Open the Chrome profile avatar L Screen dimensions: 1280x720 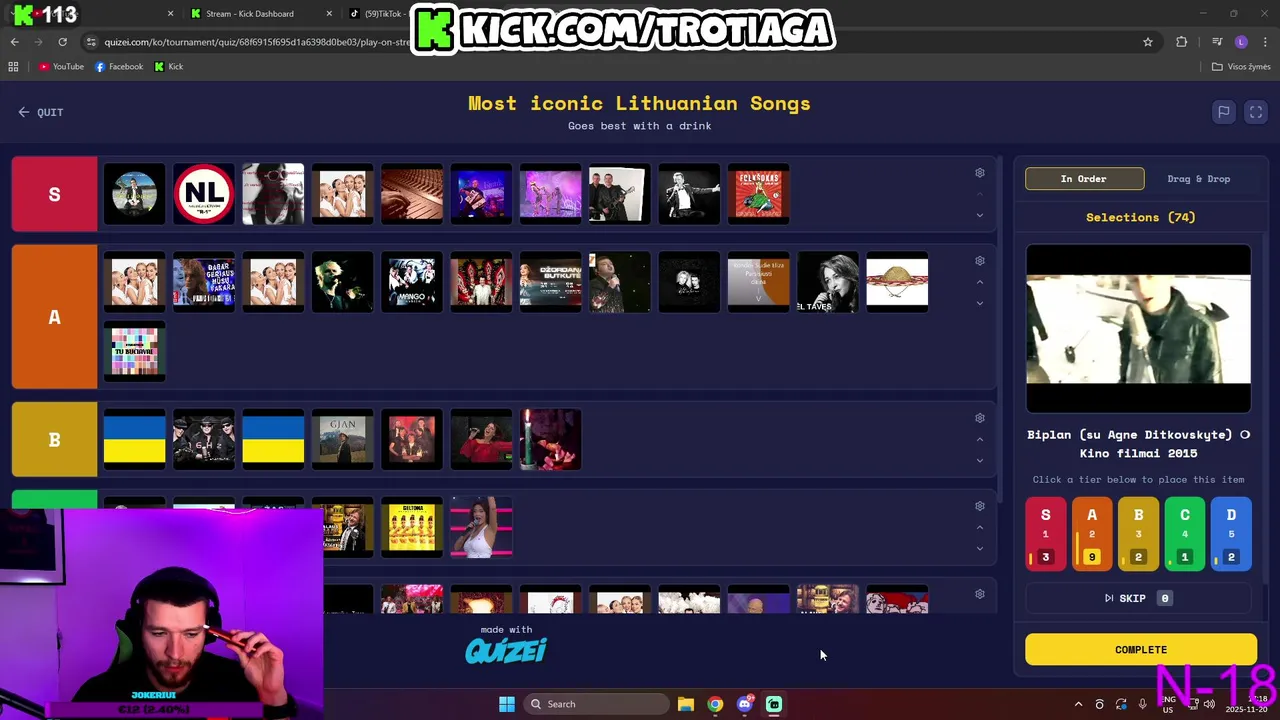coord(1241,42)
